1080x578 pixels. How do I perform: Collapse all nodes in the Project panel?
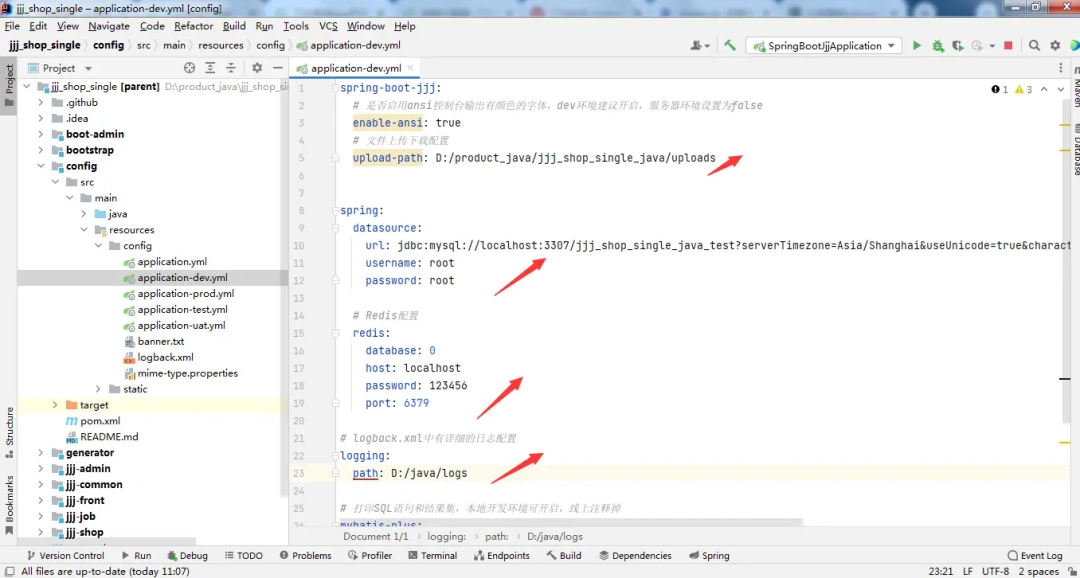pyautogui.click(x=232, y=68)
